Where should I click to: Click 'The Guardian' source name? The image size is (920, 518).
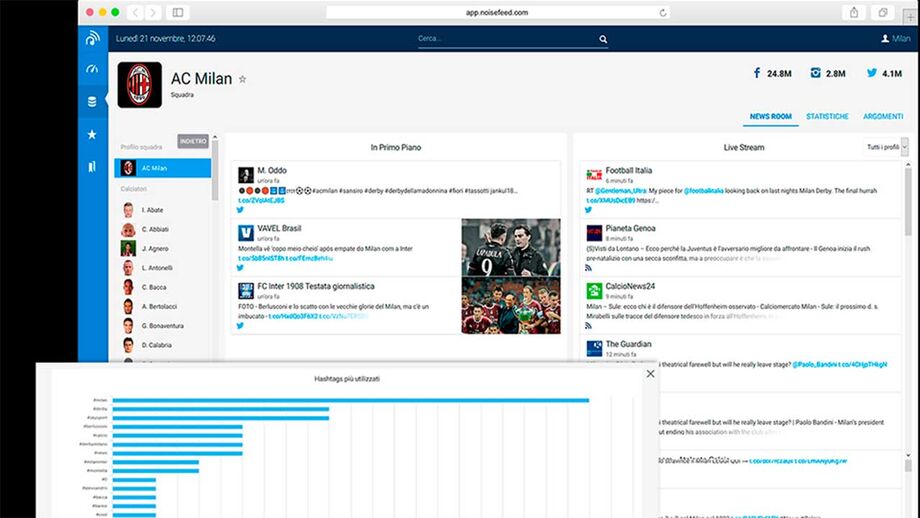coord(628,344)
